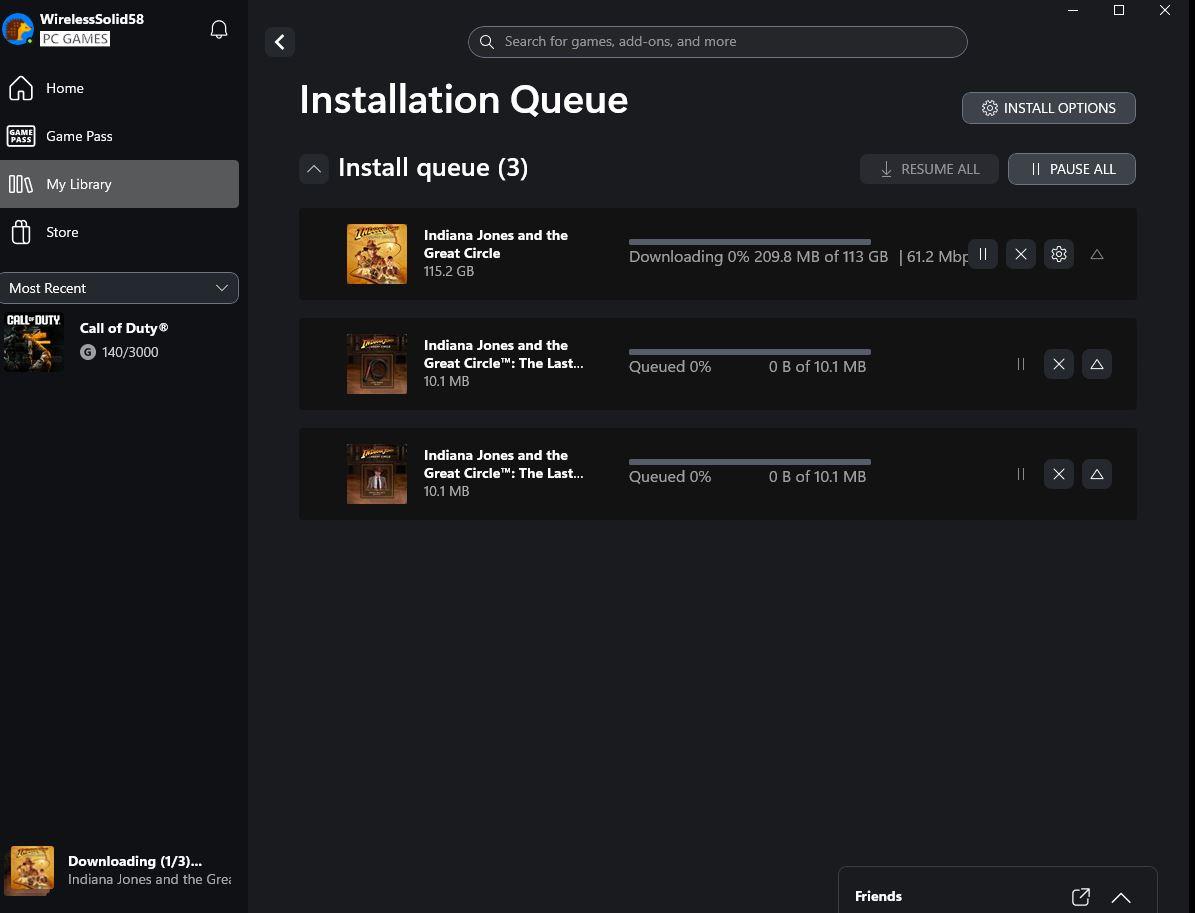Open the Most Recent sort dropdown

120,288
